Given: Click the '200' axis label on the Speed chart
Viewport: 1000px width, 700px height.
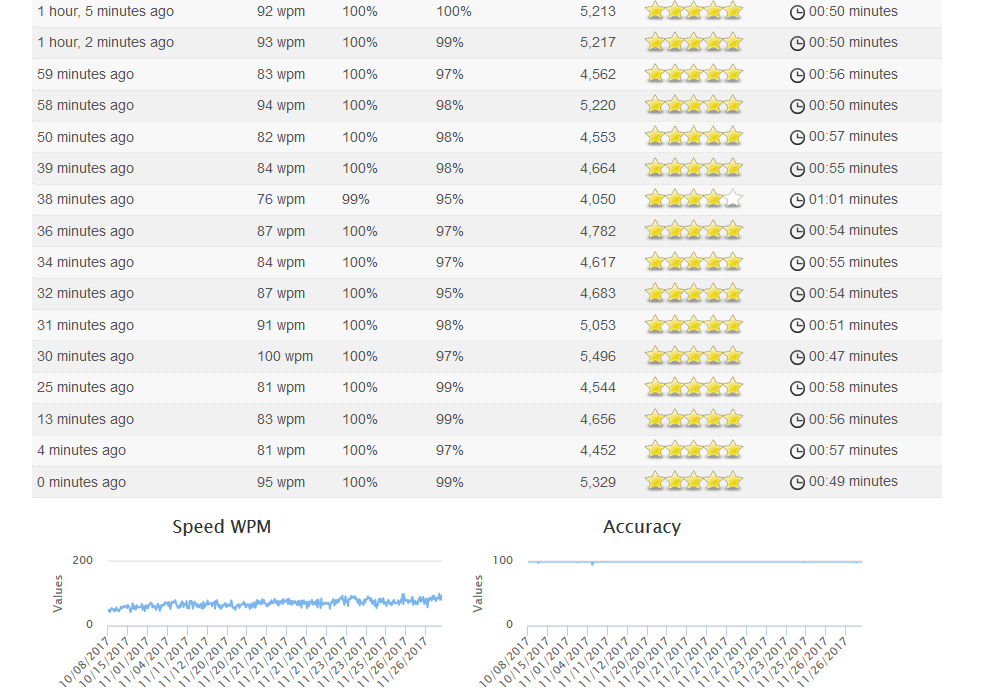Looking at the screenshot, I should click(x=82, y=560).
